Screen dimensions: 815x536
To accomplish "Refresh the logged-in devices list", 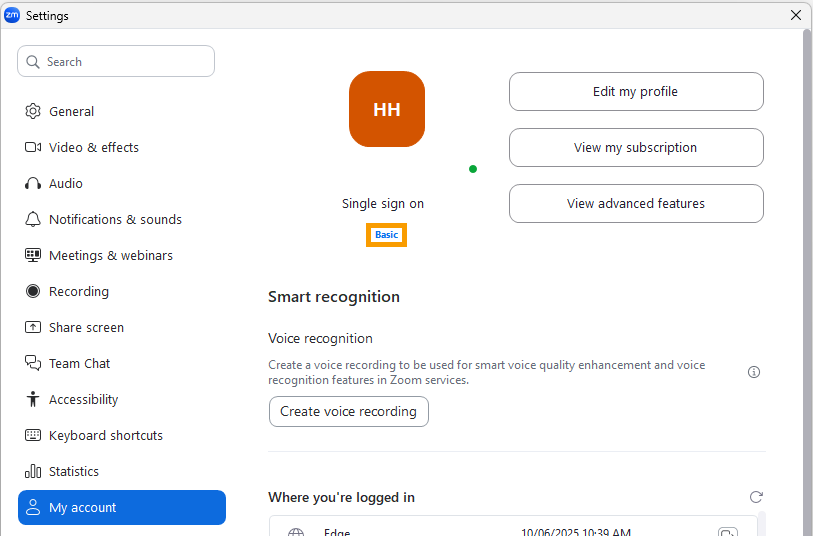I will pos(756,497).
